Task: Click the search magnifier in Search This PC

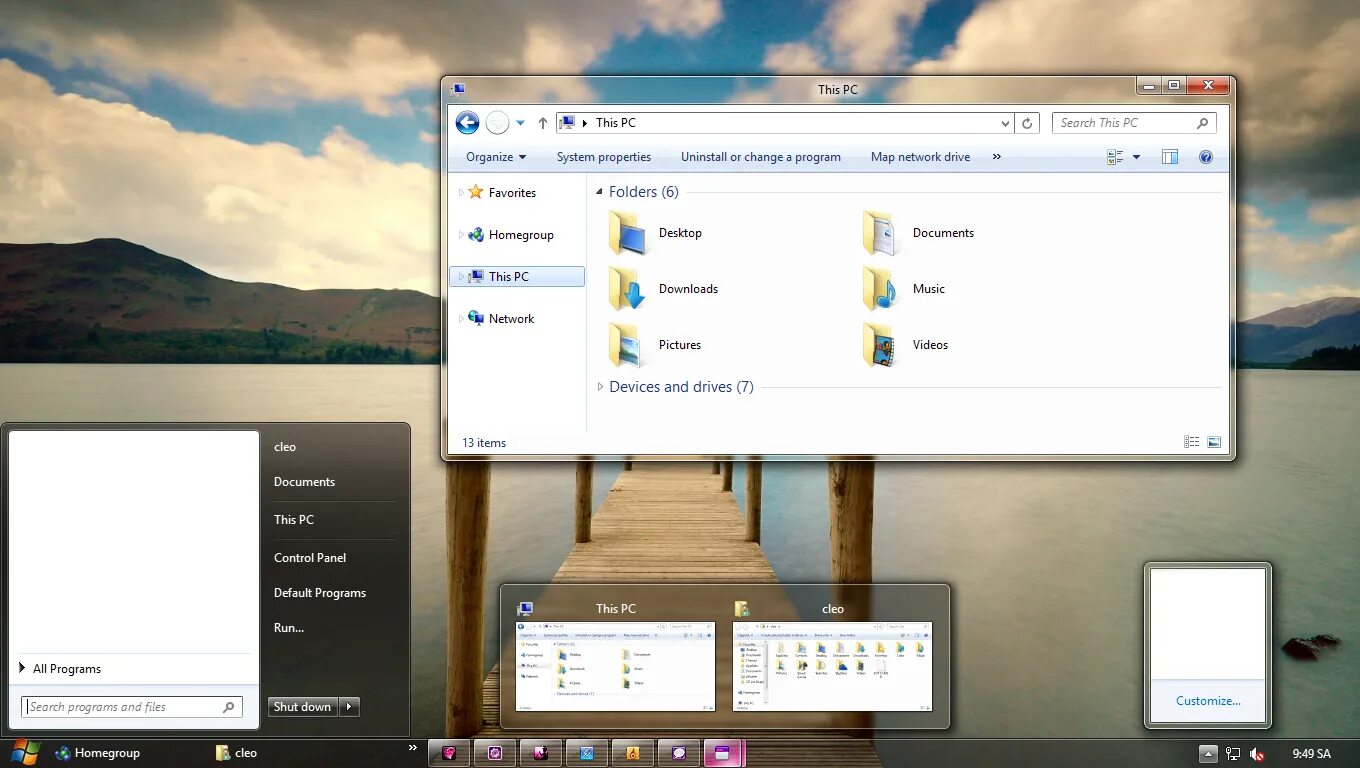Action: pos(1204,122)
